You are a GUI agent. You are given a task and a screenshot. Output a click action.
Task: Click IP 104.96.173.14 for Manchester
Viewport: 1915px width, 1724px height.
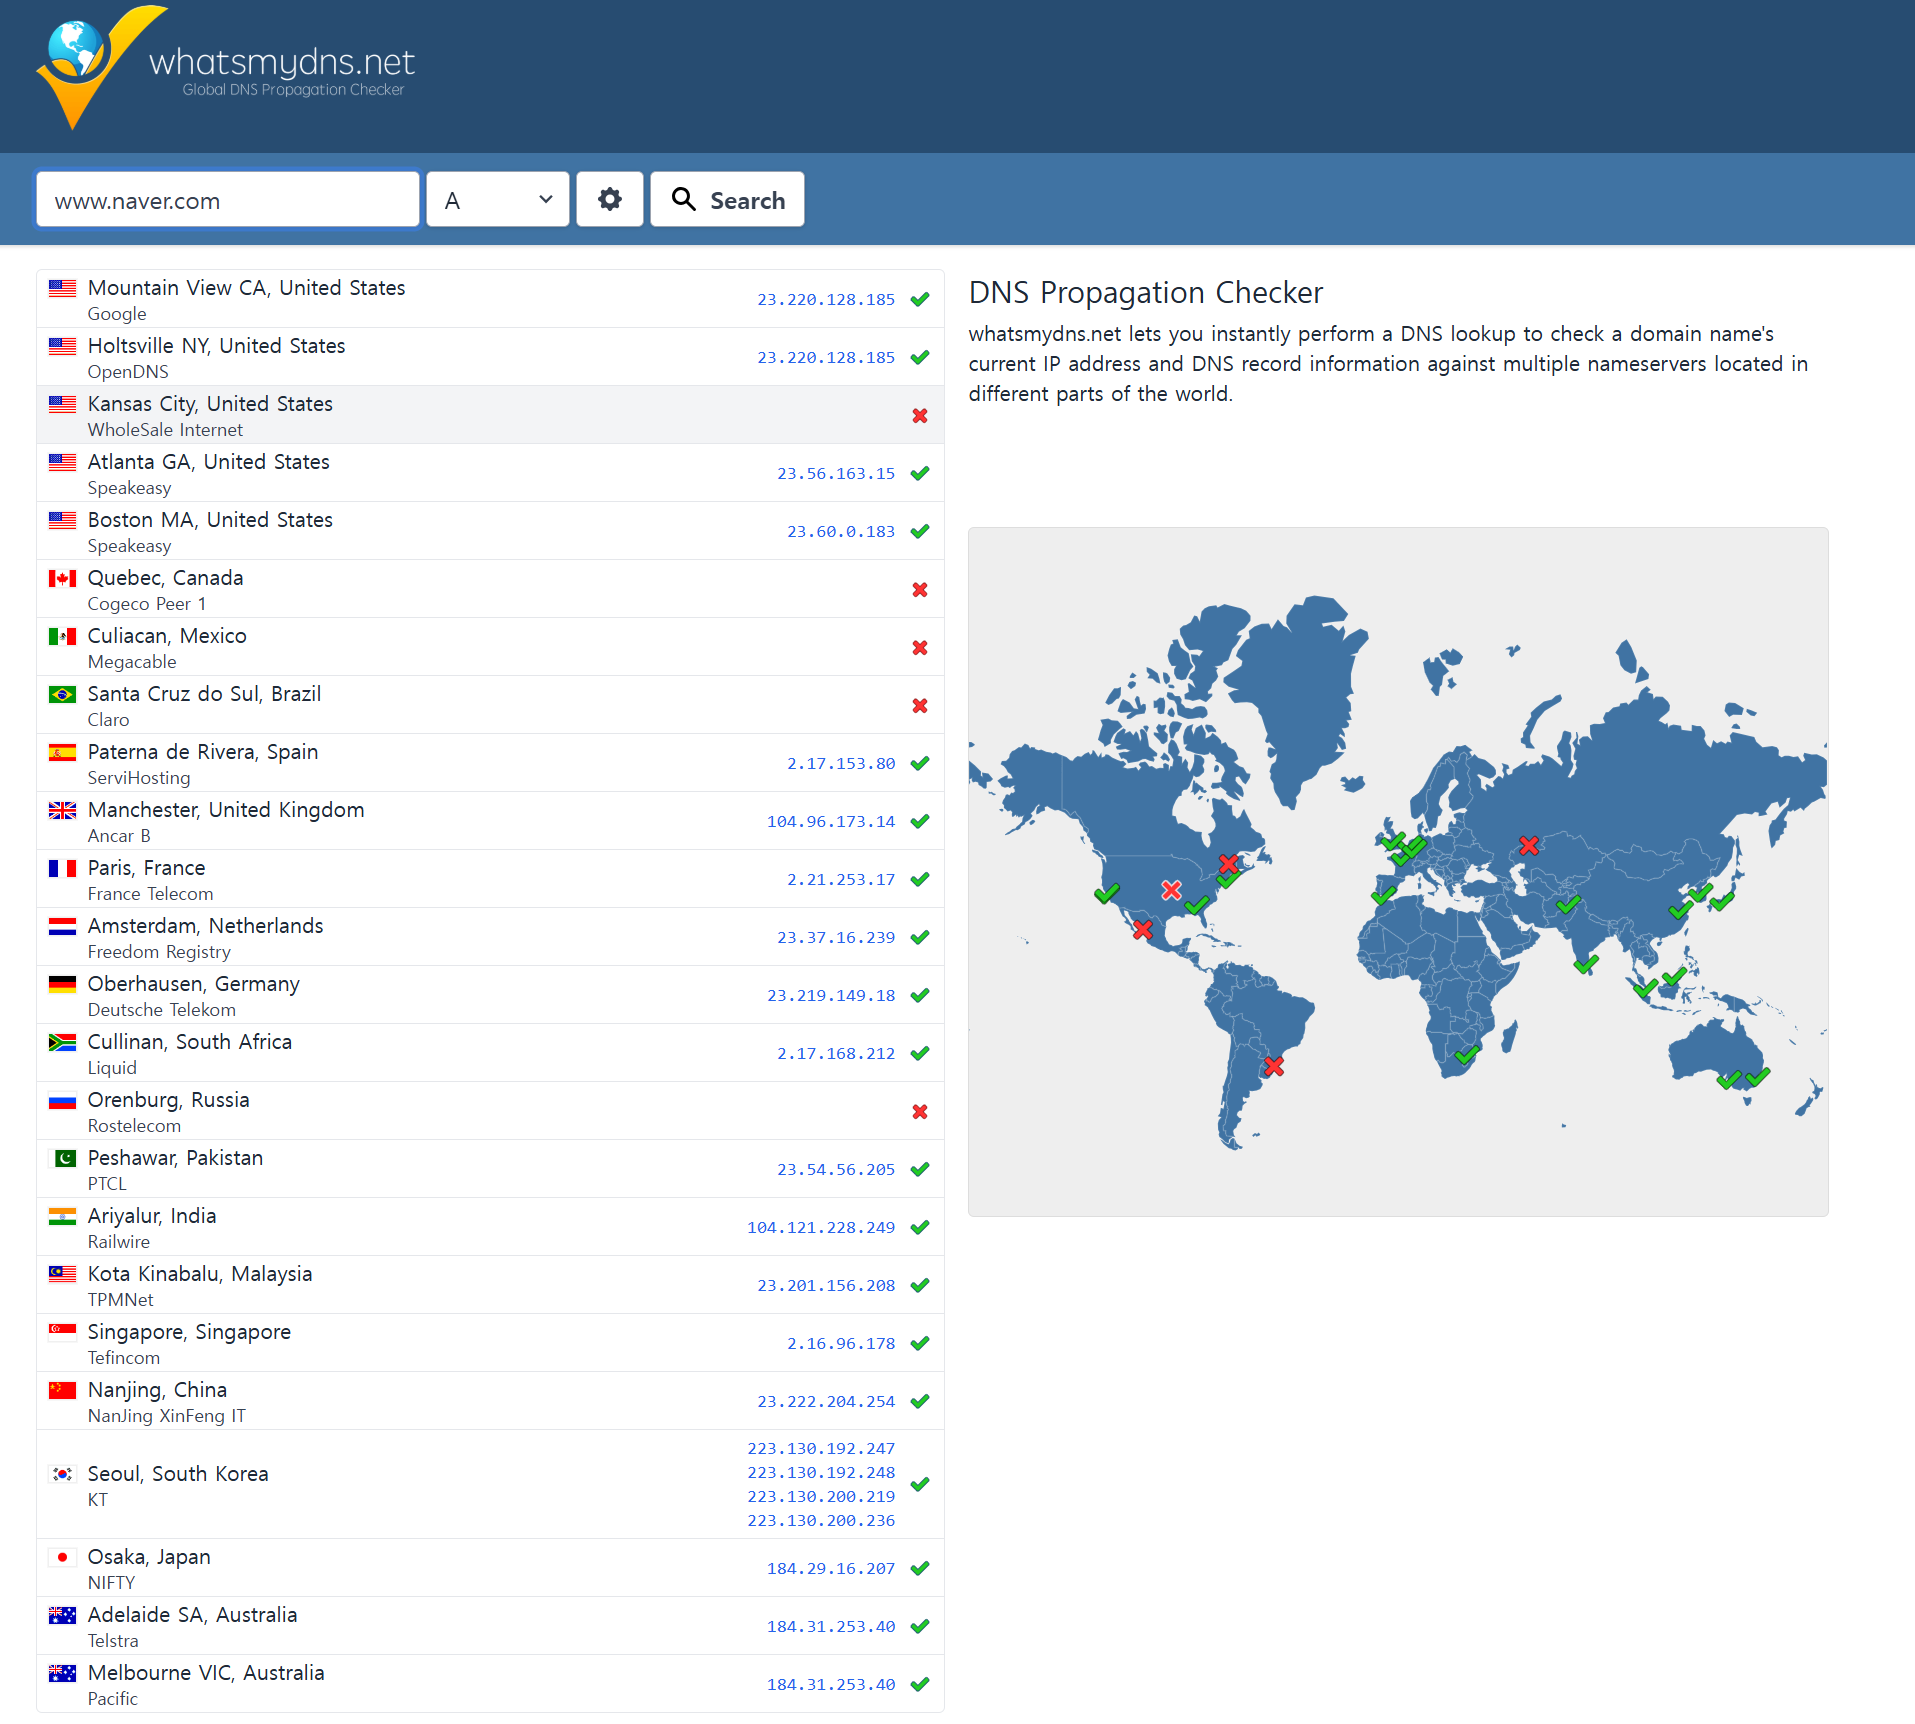pyautogui.click(x=831, y=821)
